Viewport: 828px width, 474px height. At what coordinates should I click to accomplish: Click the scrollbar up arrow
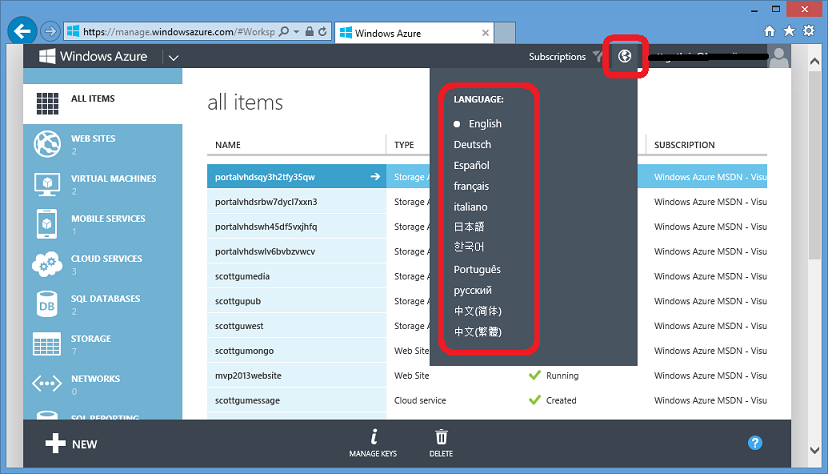[814, 61]
